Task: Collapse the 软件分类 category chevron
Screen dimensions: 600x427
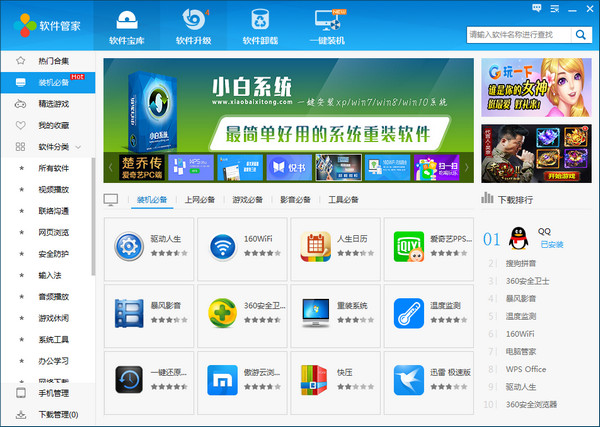Action: pyautogui.click(x=78, y=147)
